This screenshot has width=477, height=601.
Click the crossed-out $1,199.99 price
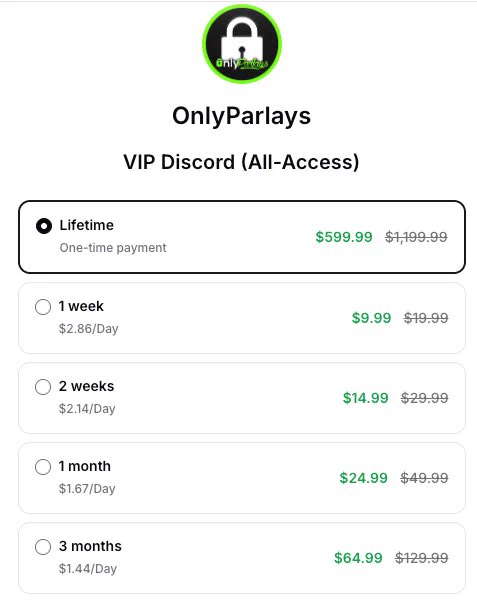pos(416,237)
